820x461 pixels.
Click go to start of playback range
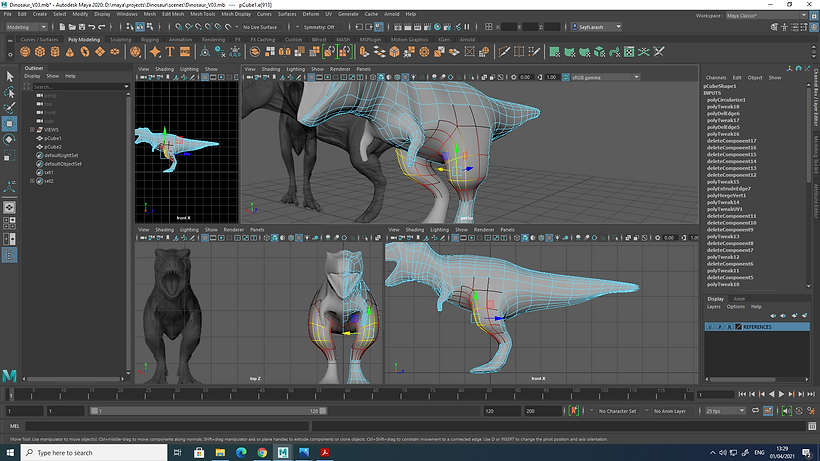(x=743, y=394)
